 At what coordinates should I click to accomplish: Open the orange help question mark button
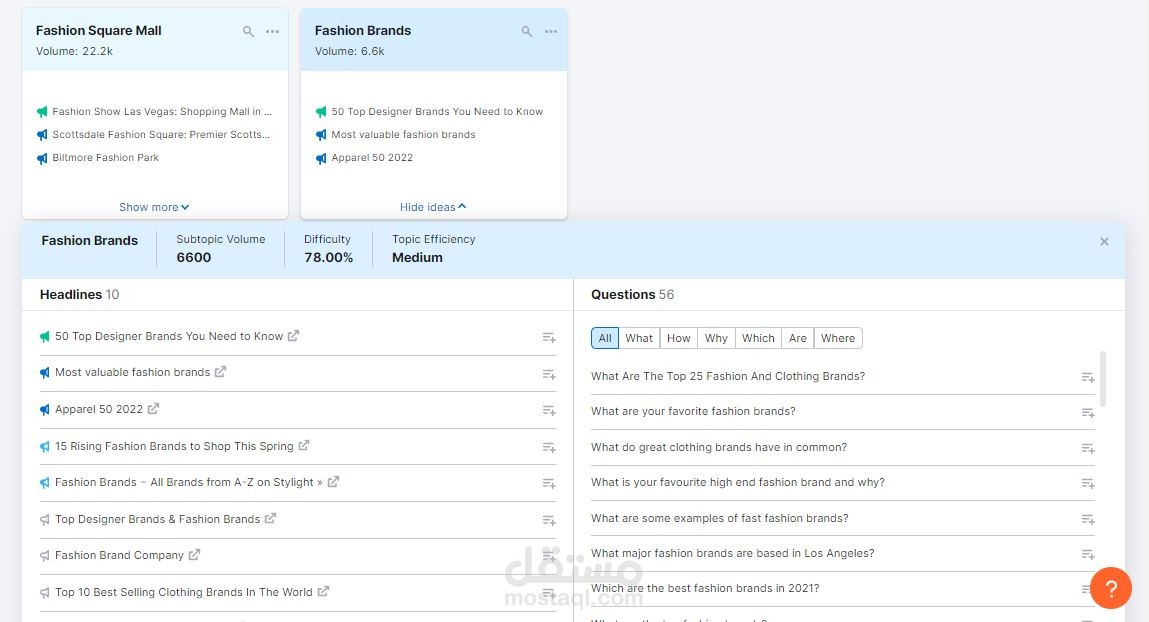pyautogui.click(x=1111, y=588)
